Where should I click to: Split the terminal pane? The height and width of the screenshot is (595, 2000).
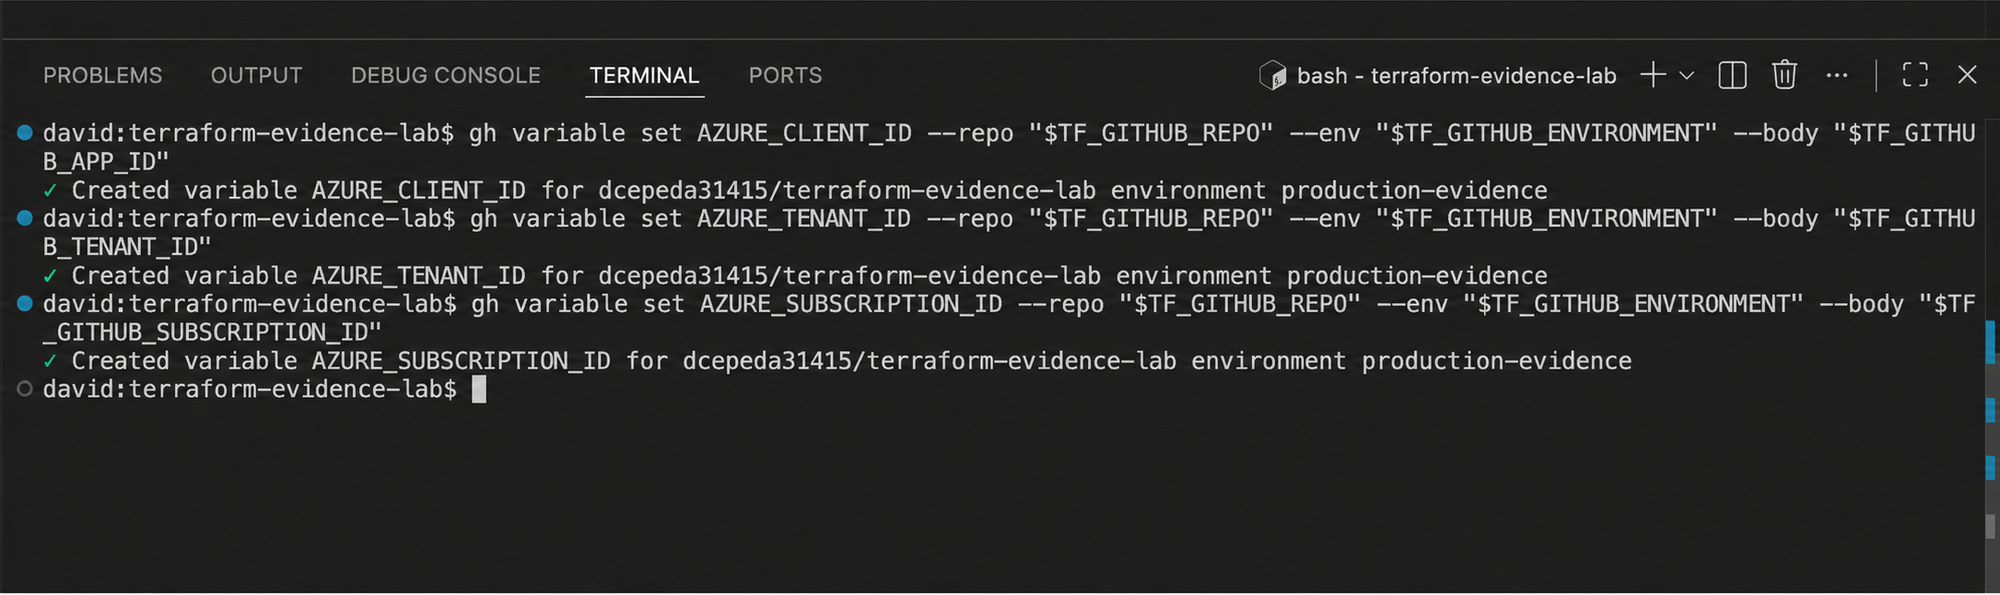1732,75
